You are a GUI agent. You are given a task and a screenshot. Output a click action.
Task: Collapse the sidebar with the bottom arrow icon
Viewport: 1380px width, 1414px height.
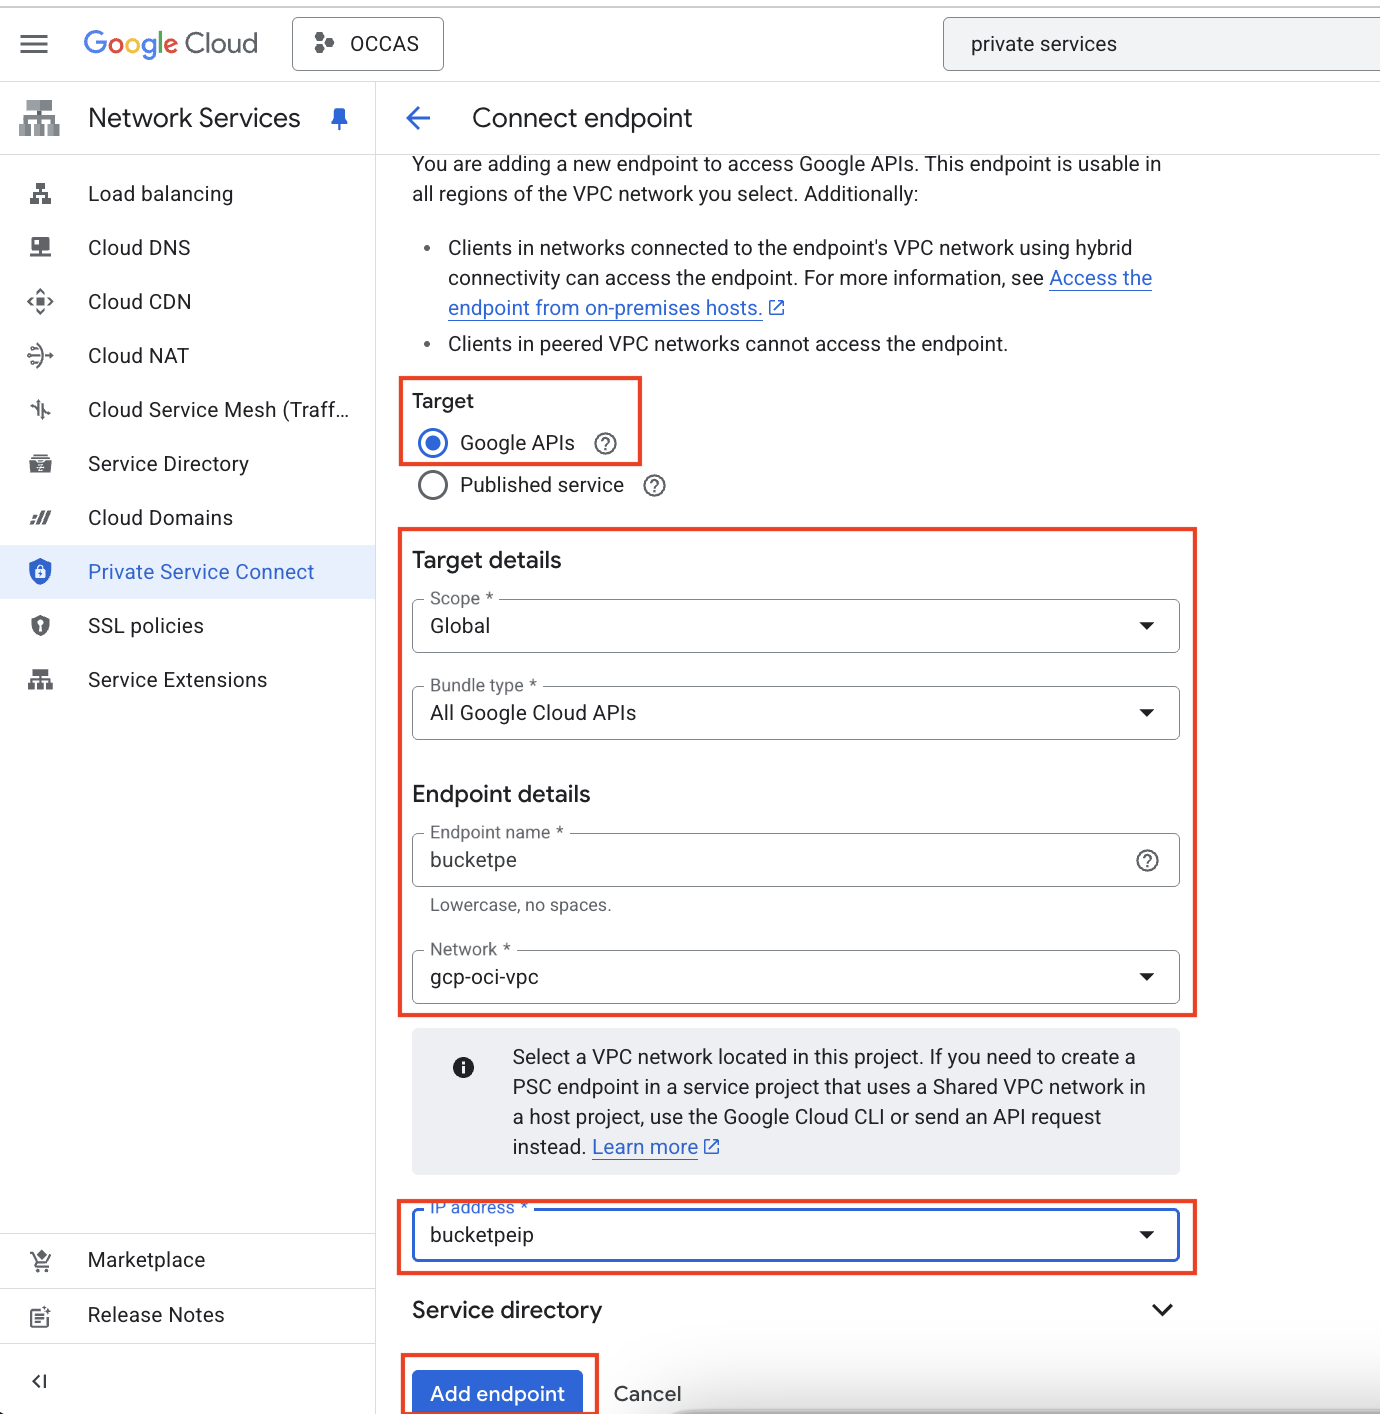tap(39, 1381)
